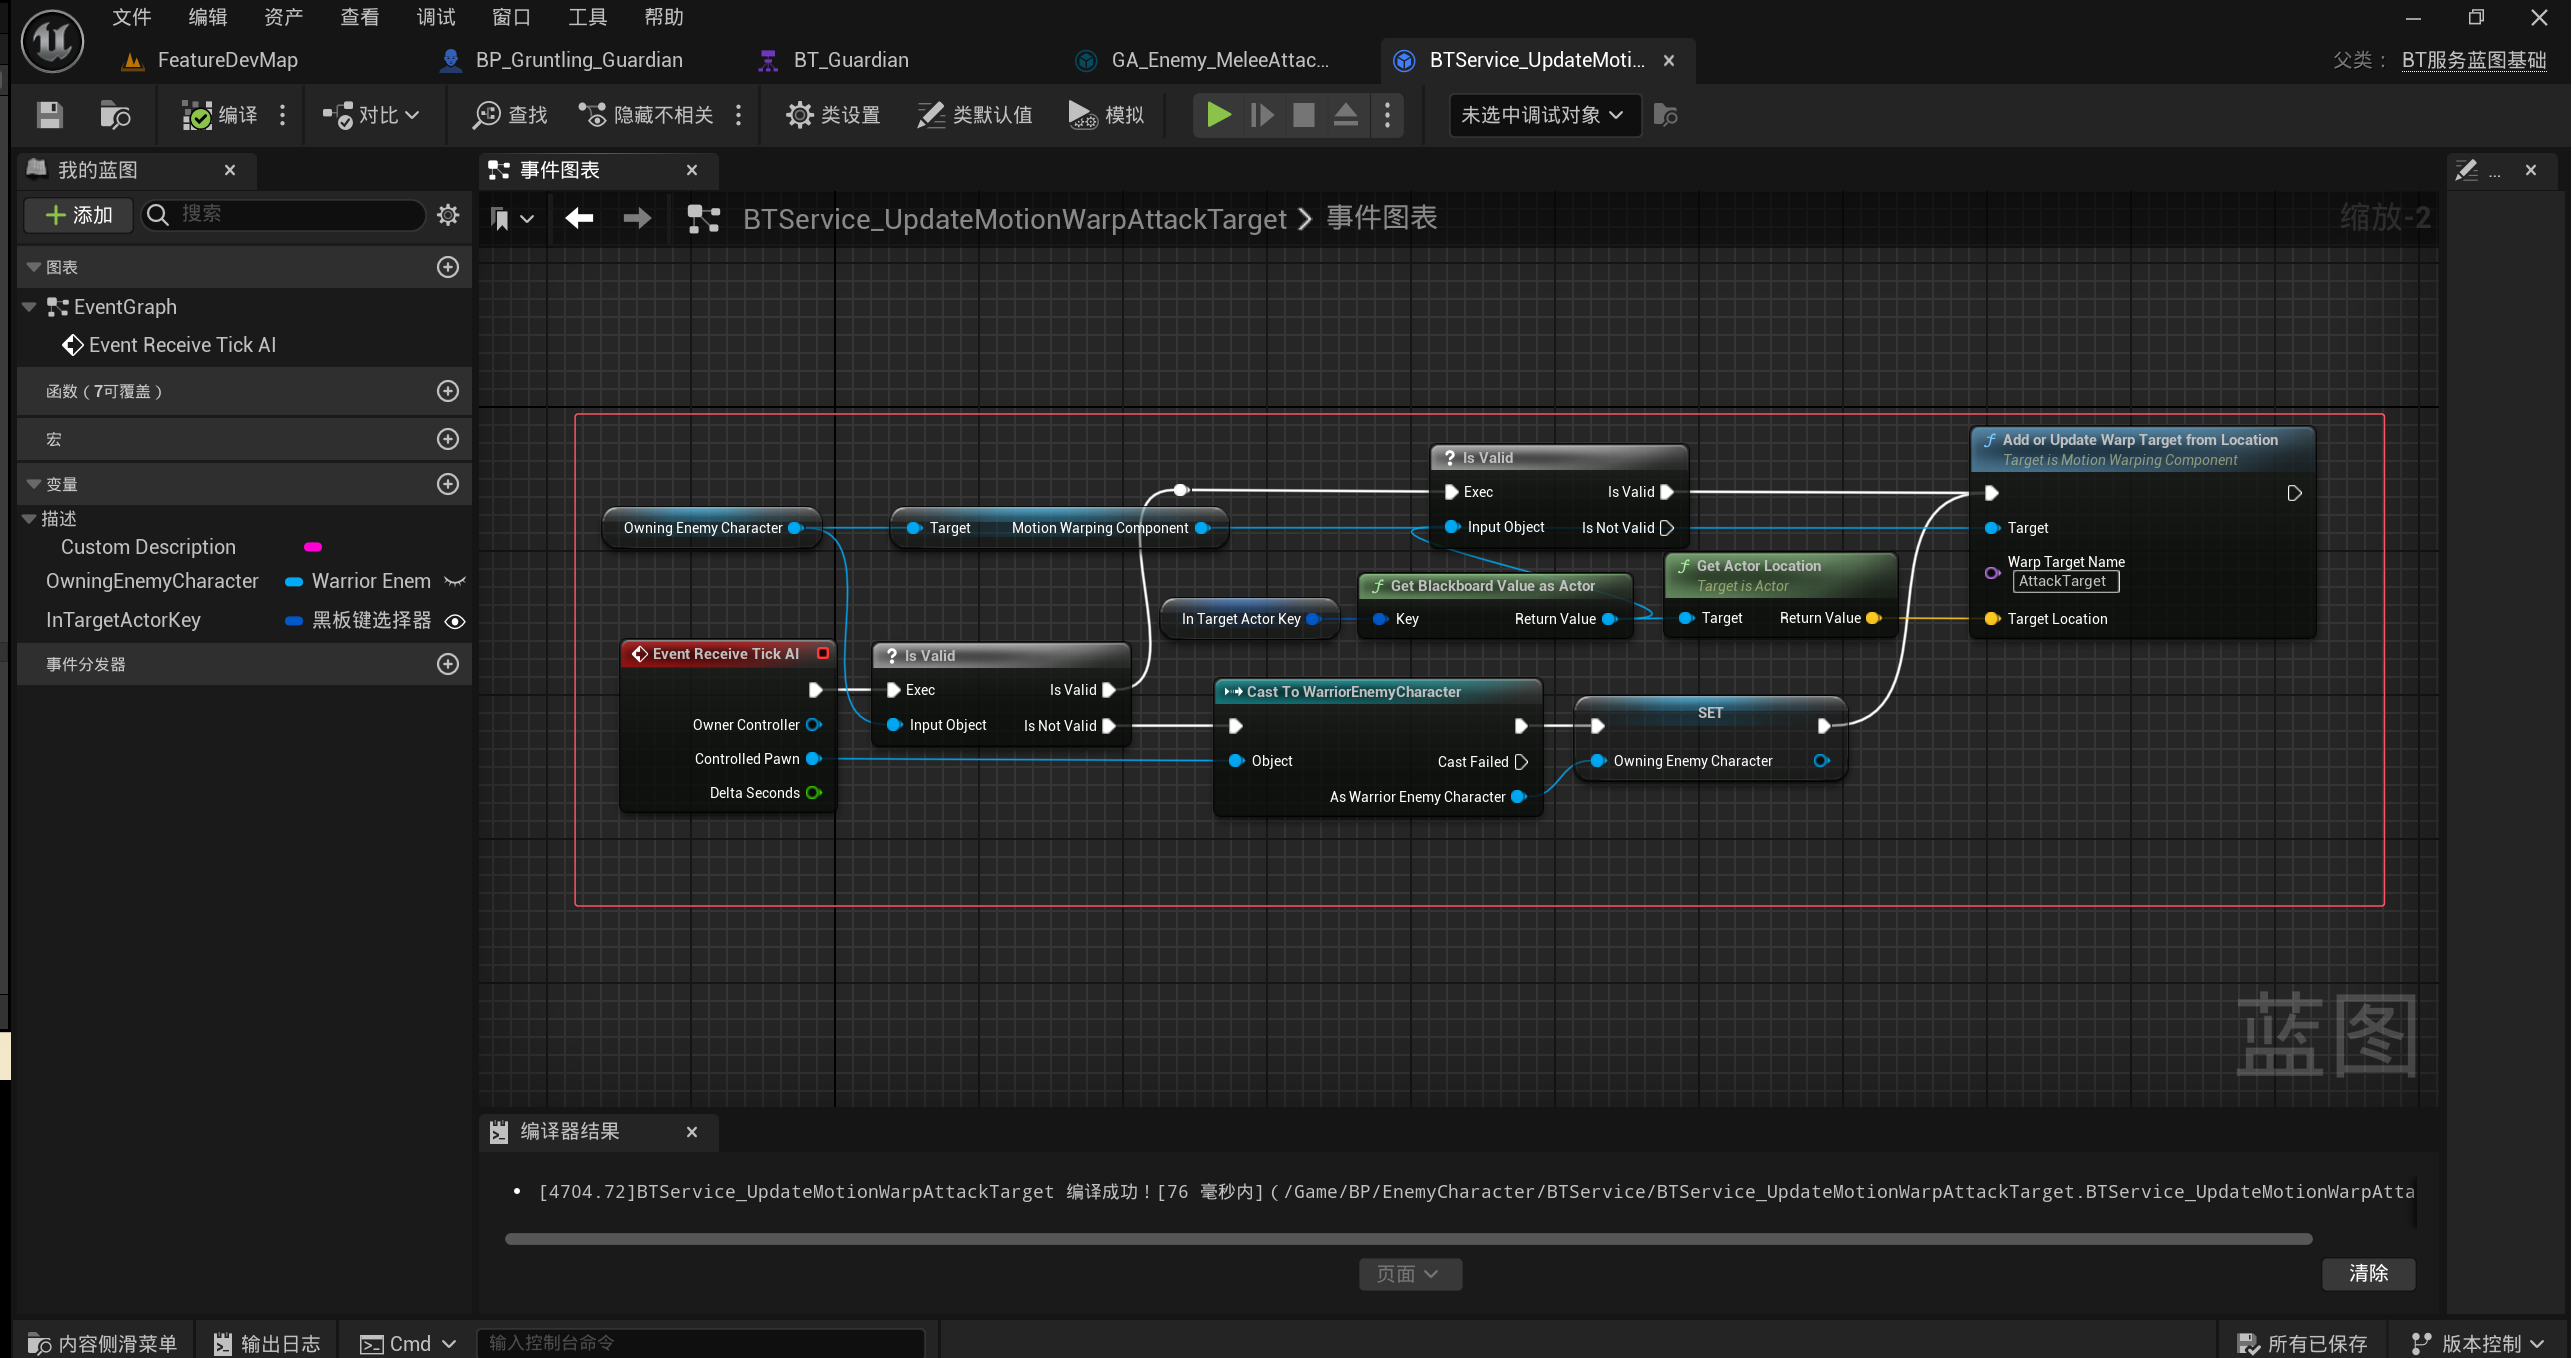This screenshot has width=2572, height=1358.
Task: Toggle 隐藏不相关 hide unrelated nodes
Action: pos(647,115)
